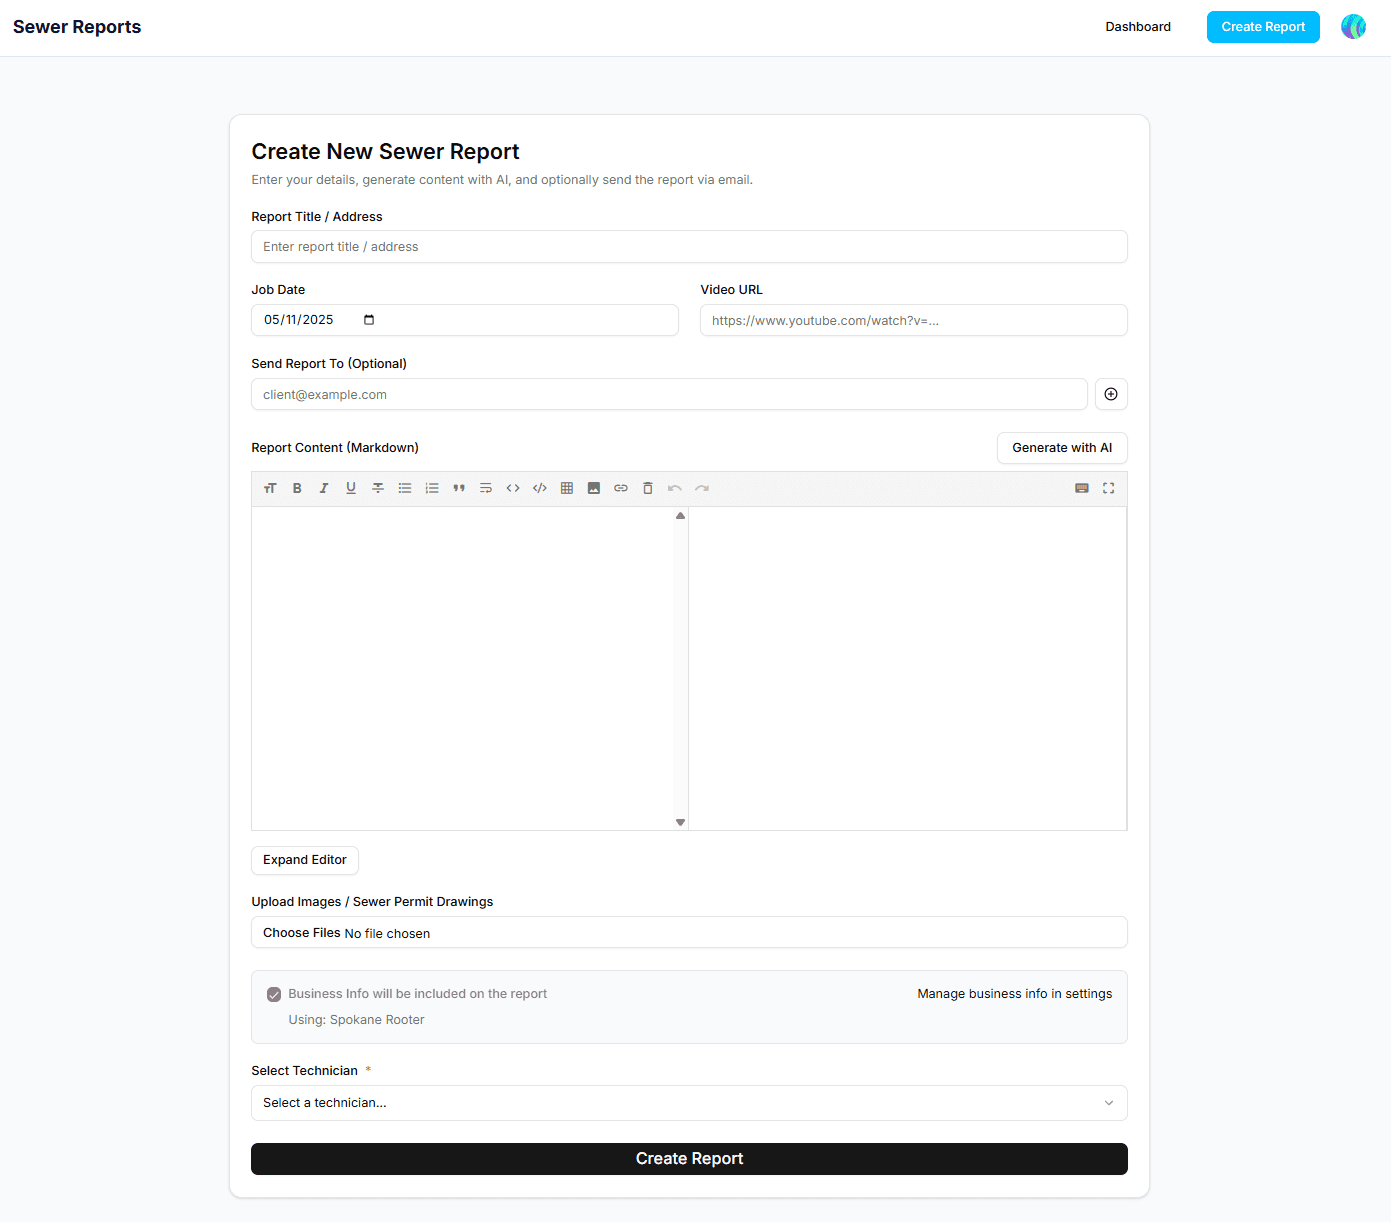Generate report content with AI
The width and height of the screenshot is (1391, 1222).
pyautogui.click(x=1062, y=448)
